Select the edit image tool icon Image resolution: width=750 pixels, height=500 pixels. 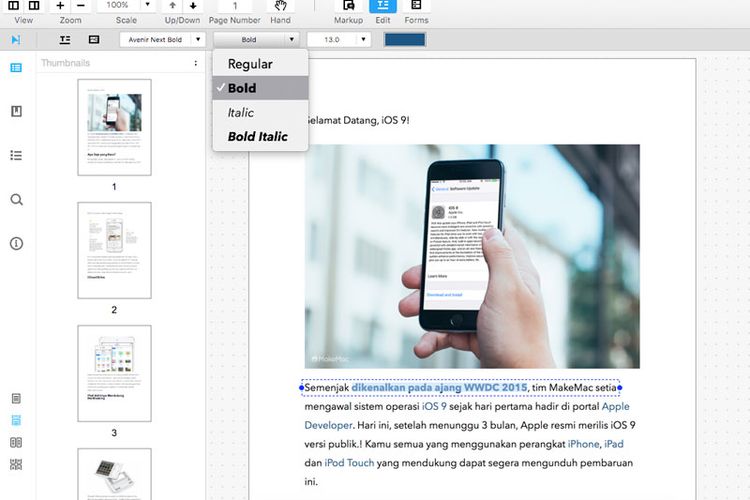pyautogui.click(x=94, y=40)
